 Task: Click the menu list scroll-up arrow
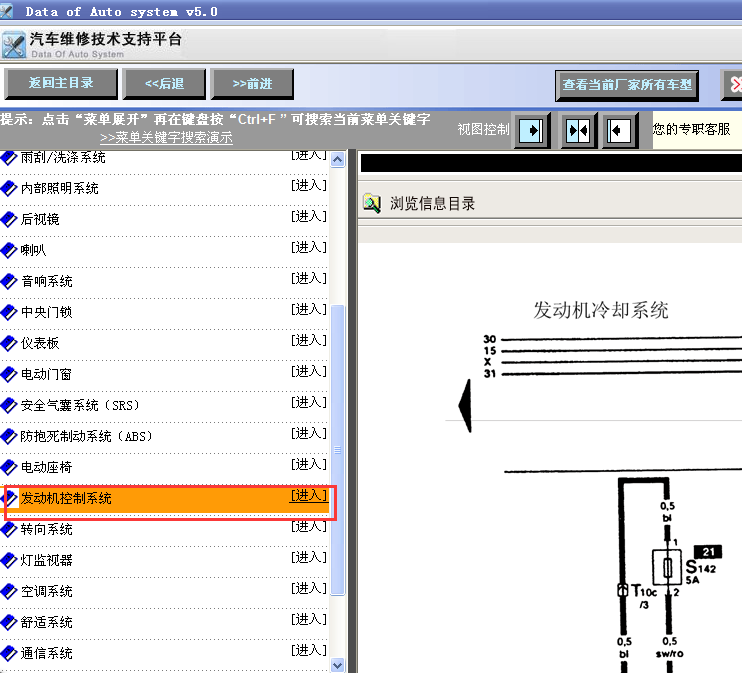(337, 159)
